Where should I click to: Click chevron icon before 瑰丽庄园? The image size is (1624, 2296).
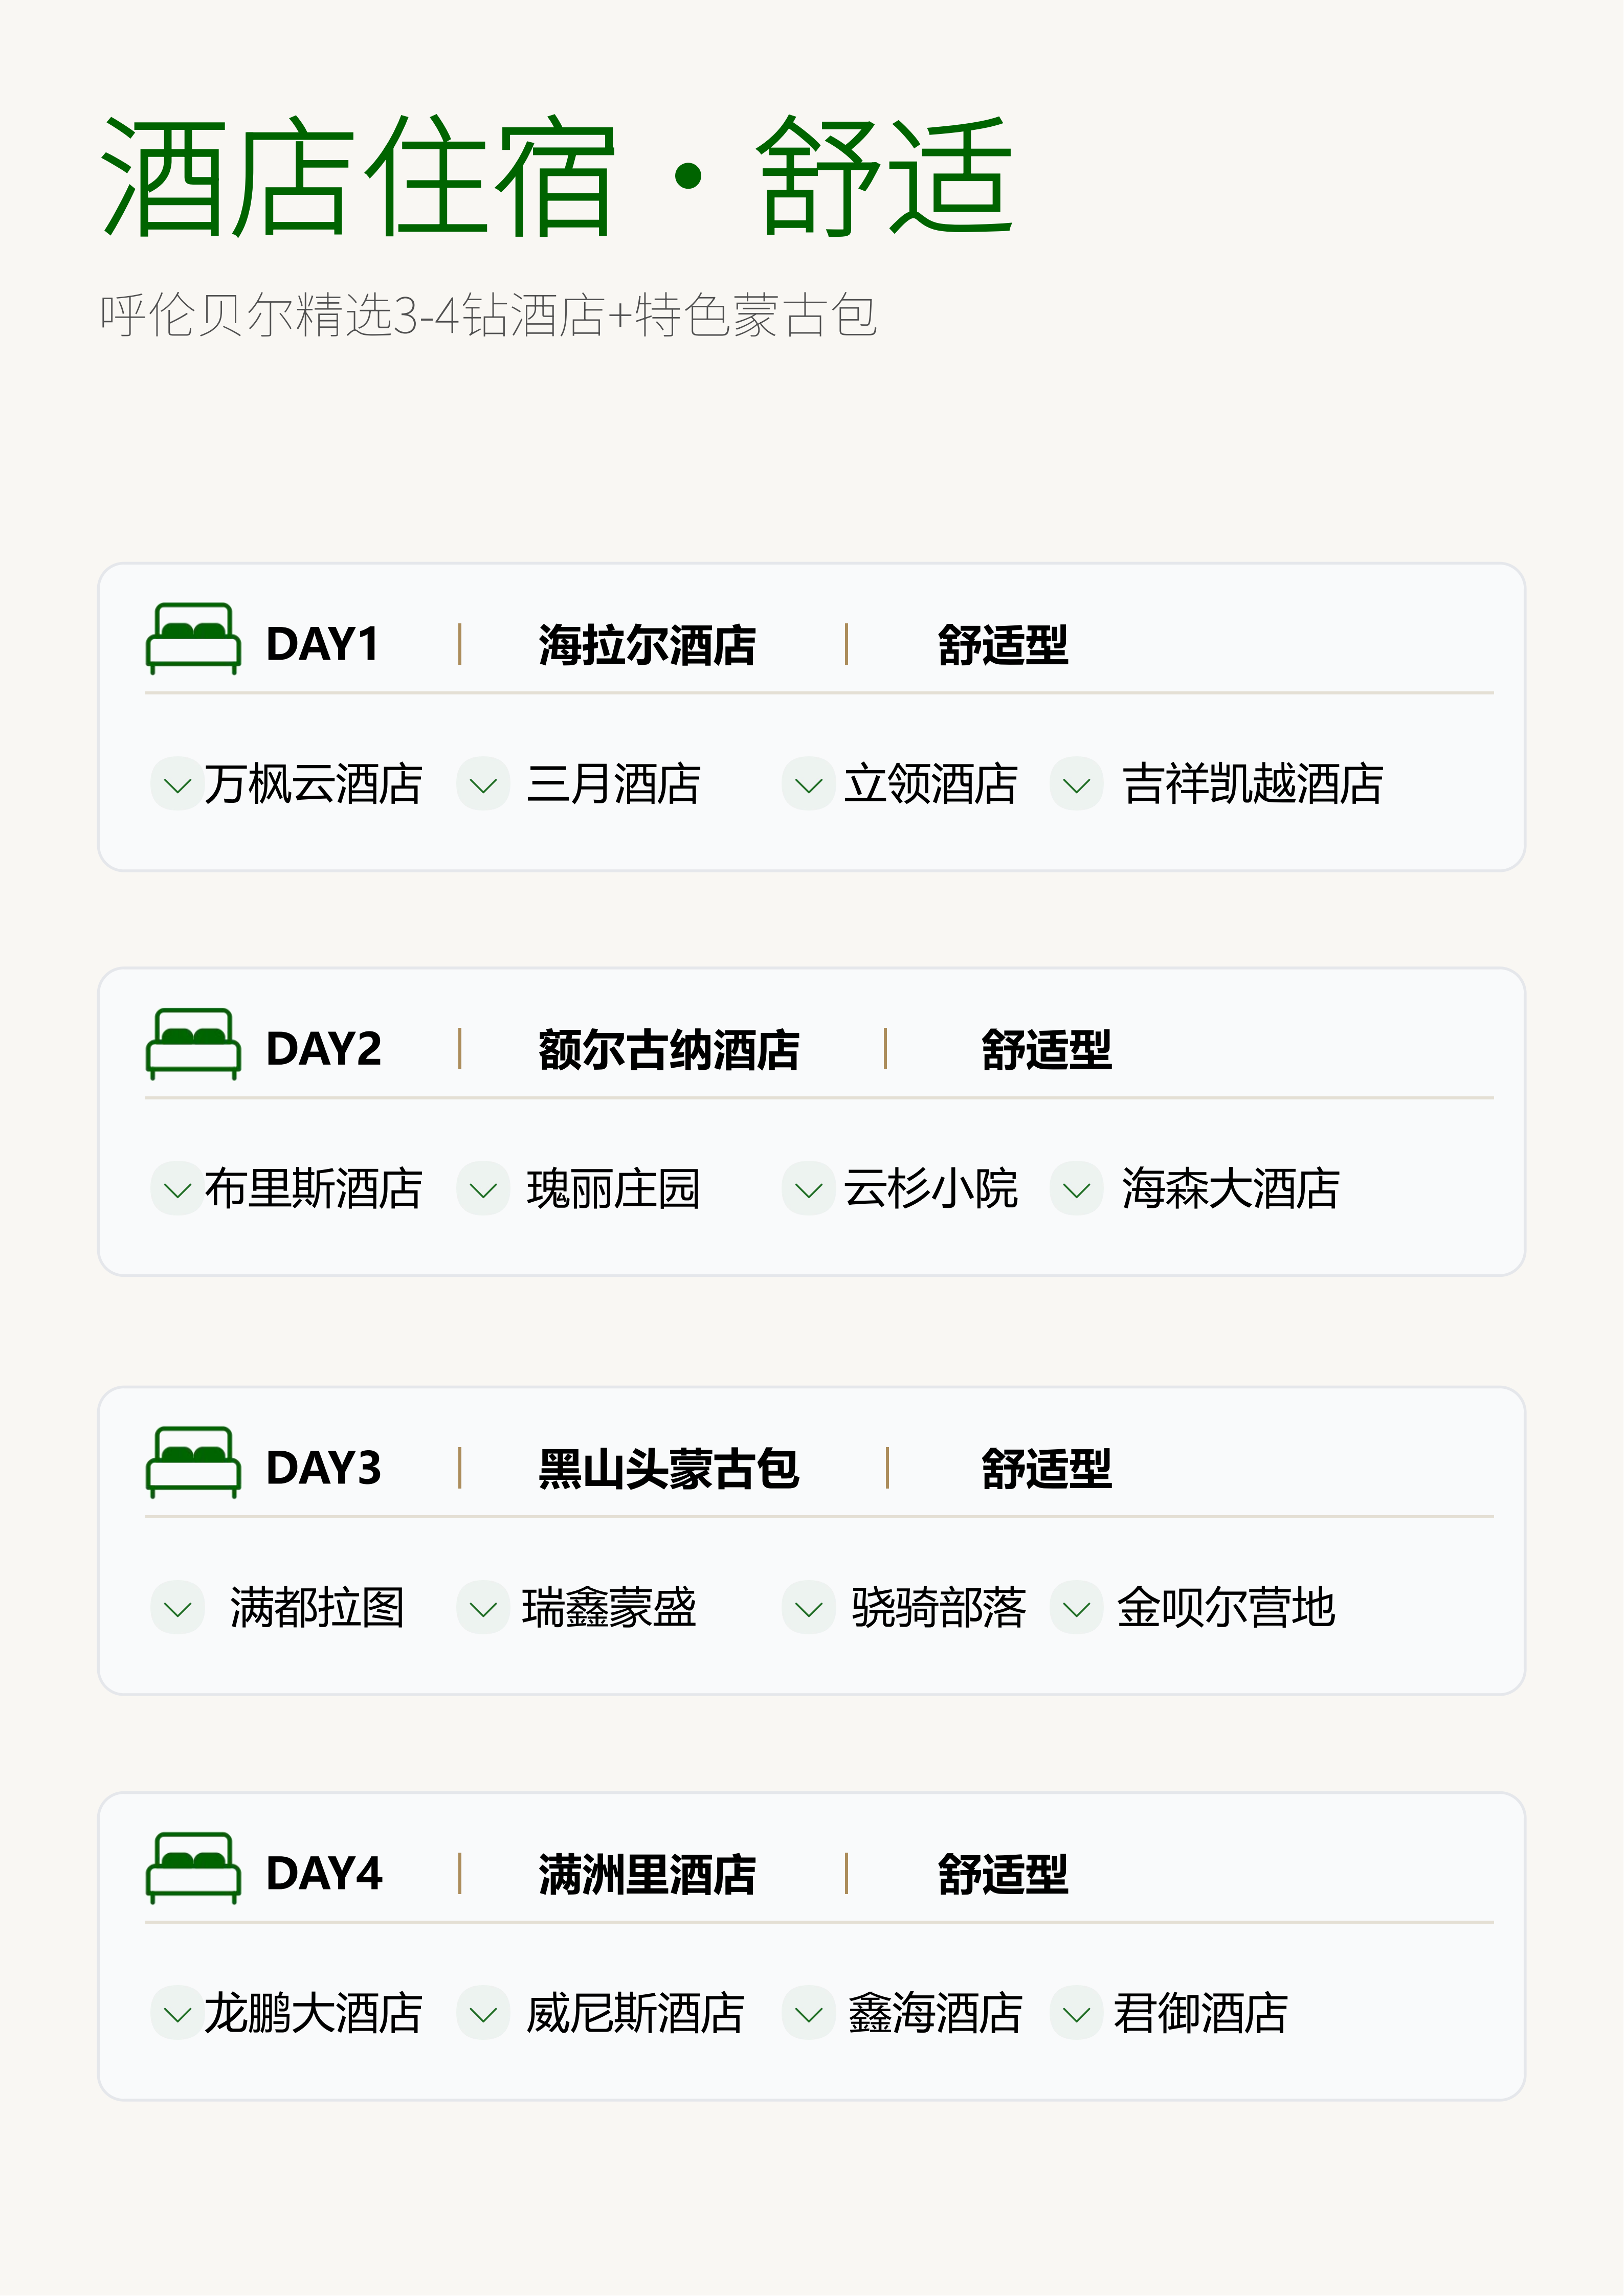tap(483, 1190)
